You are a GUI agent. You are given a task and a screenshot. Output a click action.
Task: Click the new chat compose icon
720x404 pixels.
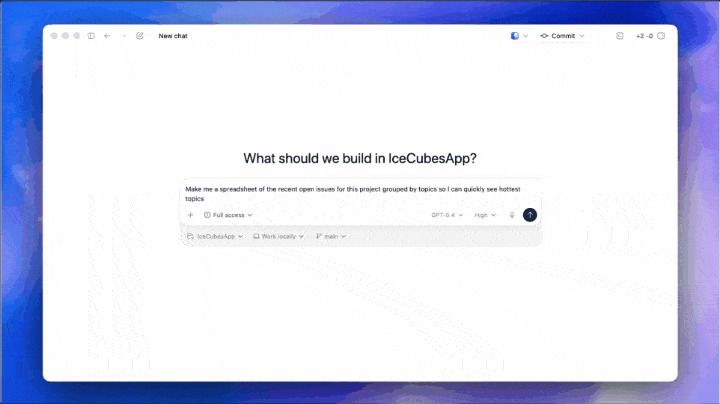tap(140, 36)
